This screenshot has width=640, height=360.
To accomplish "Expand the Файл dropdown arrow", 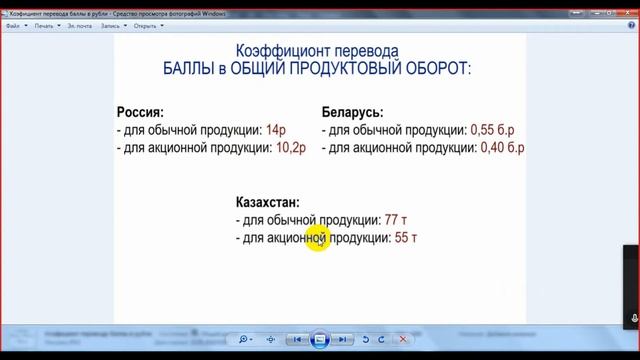I will pyautogui.click(x=26, y=26).
